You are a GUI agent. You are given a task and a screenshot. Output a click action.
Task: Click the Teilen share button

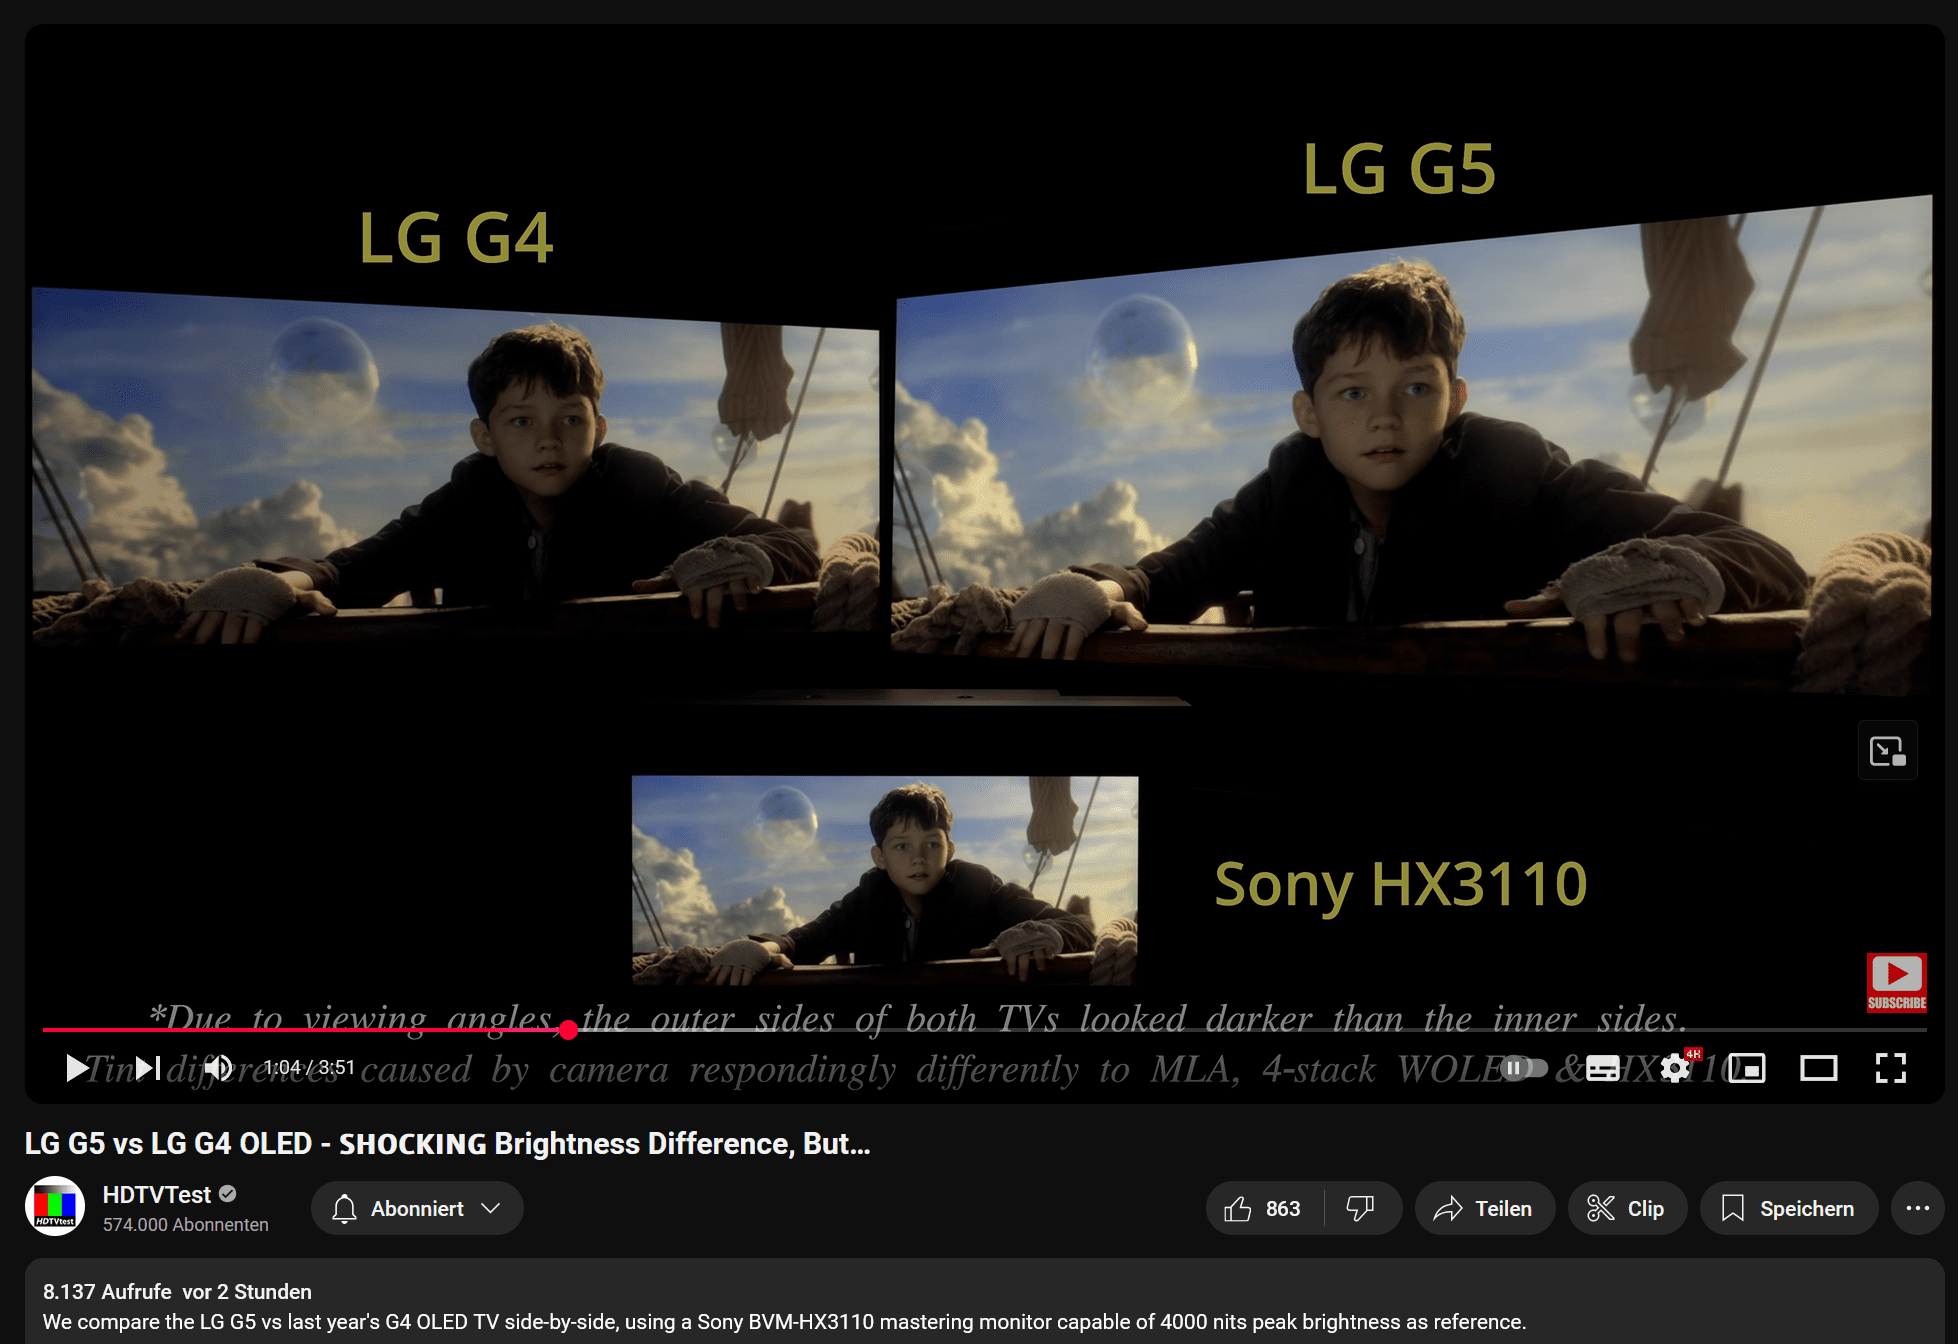[1484, 1208]
